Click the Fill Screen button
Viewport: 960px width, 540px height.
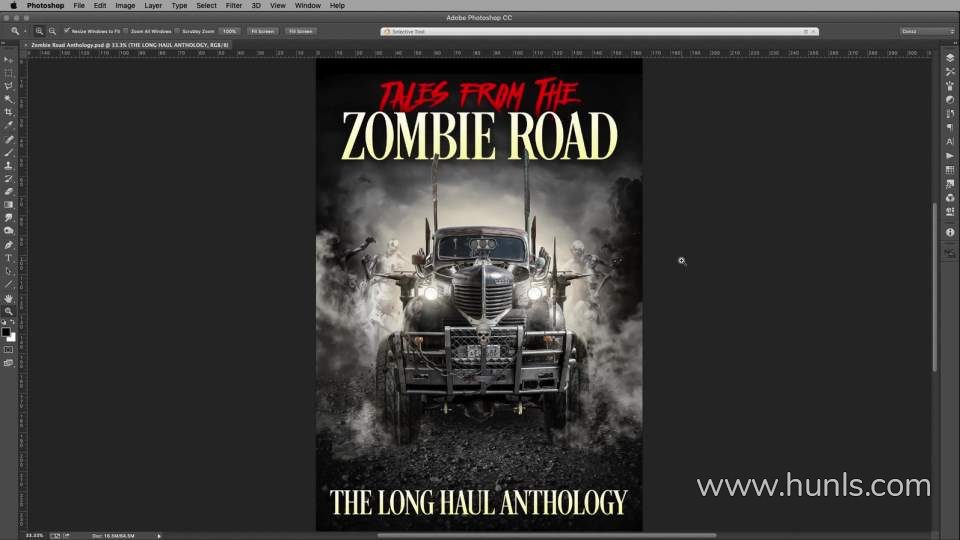tap(301, 31)
